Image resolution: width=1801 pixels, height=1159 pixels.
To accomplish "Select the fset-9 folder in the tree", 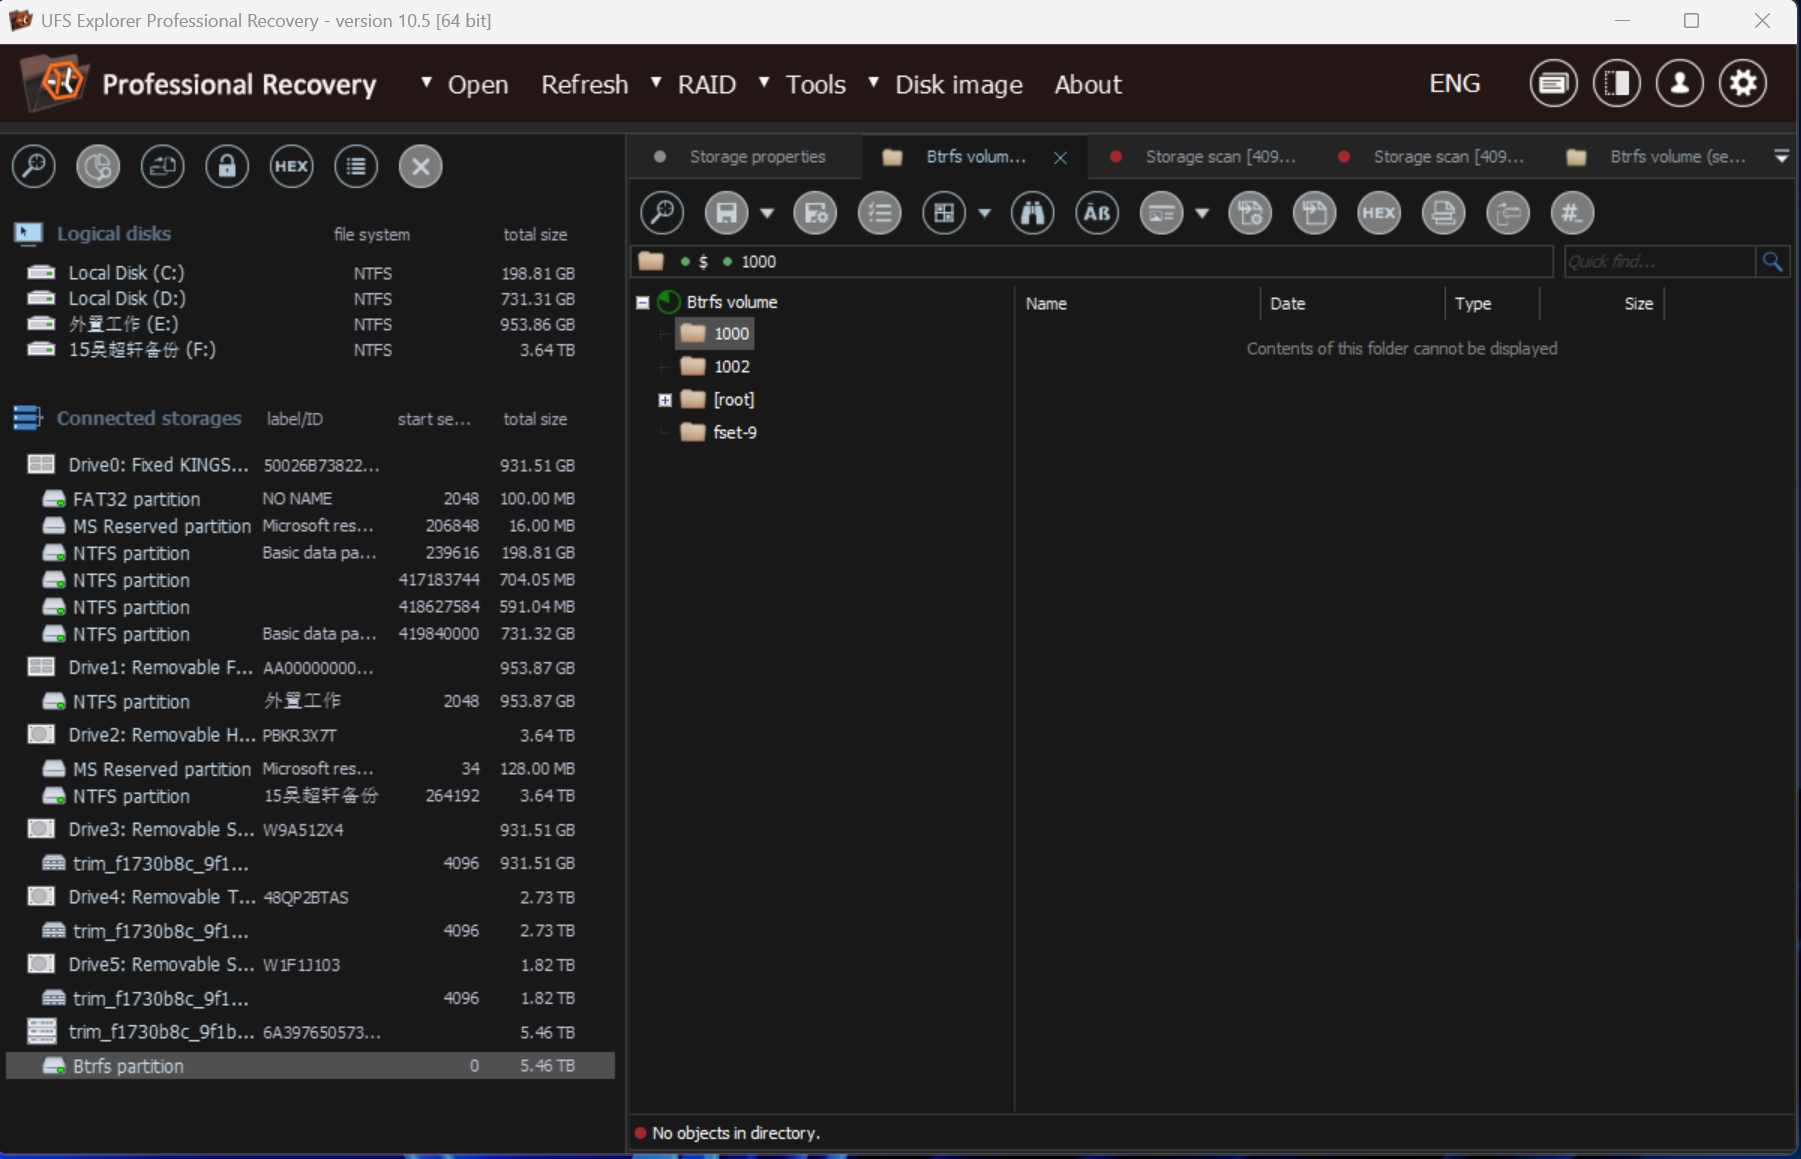I will [x=735, y=433].
